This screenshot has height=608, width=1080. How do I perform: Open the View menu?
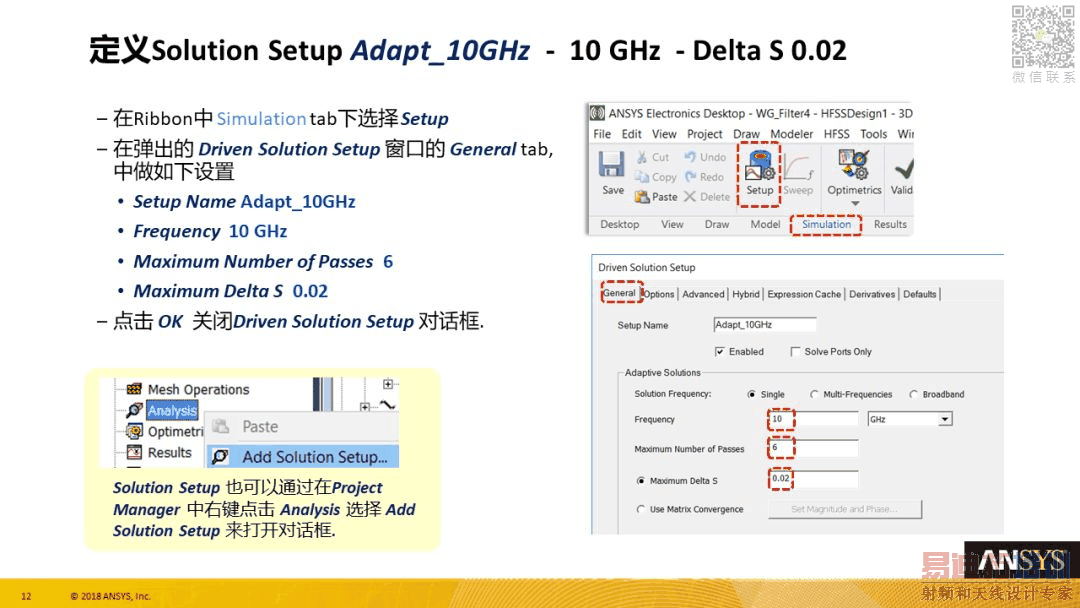pos(664,134)
